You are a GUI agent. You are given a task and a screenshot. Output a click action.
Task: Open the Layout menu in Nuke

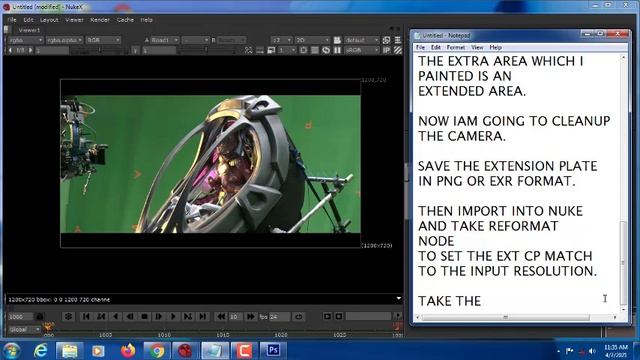click(x=49, y=20)
